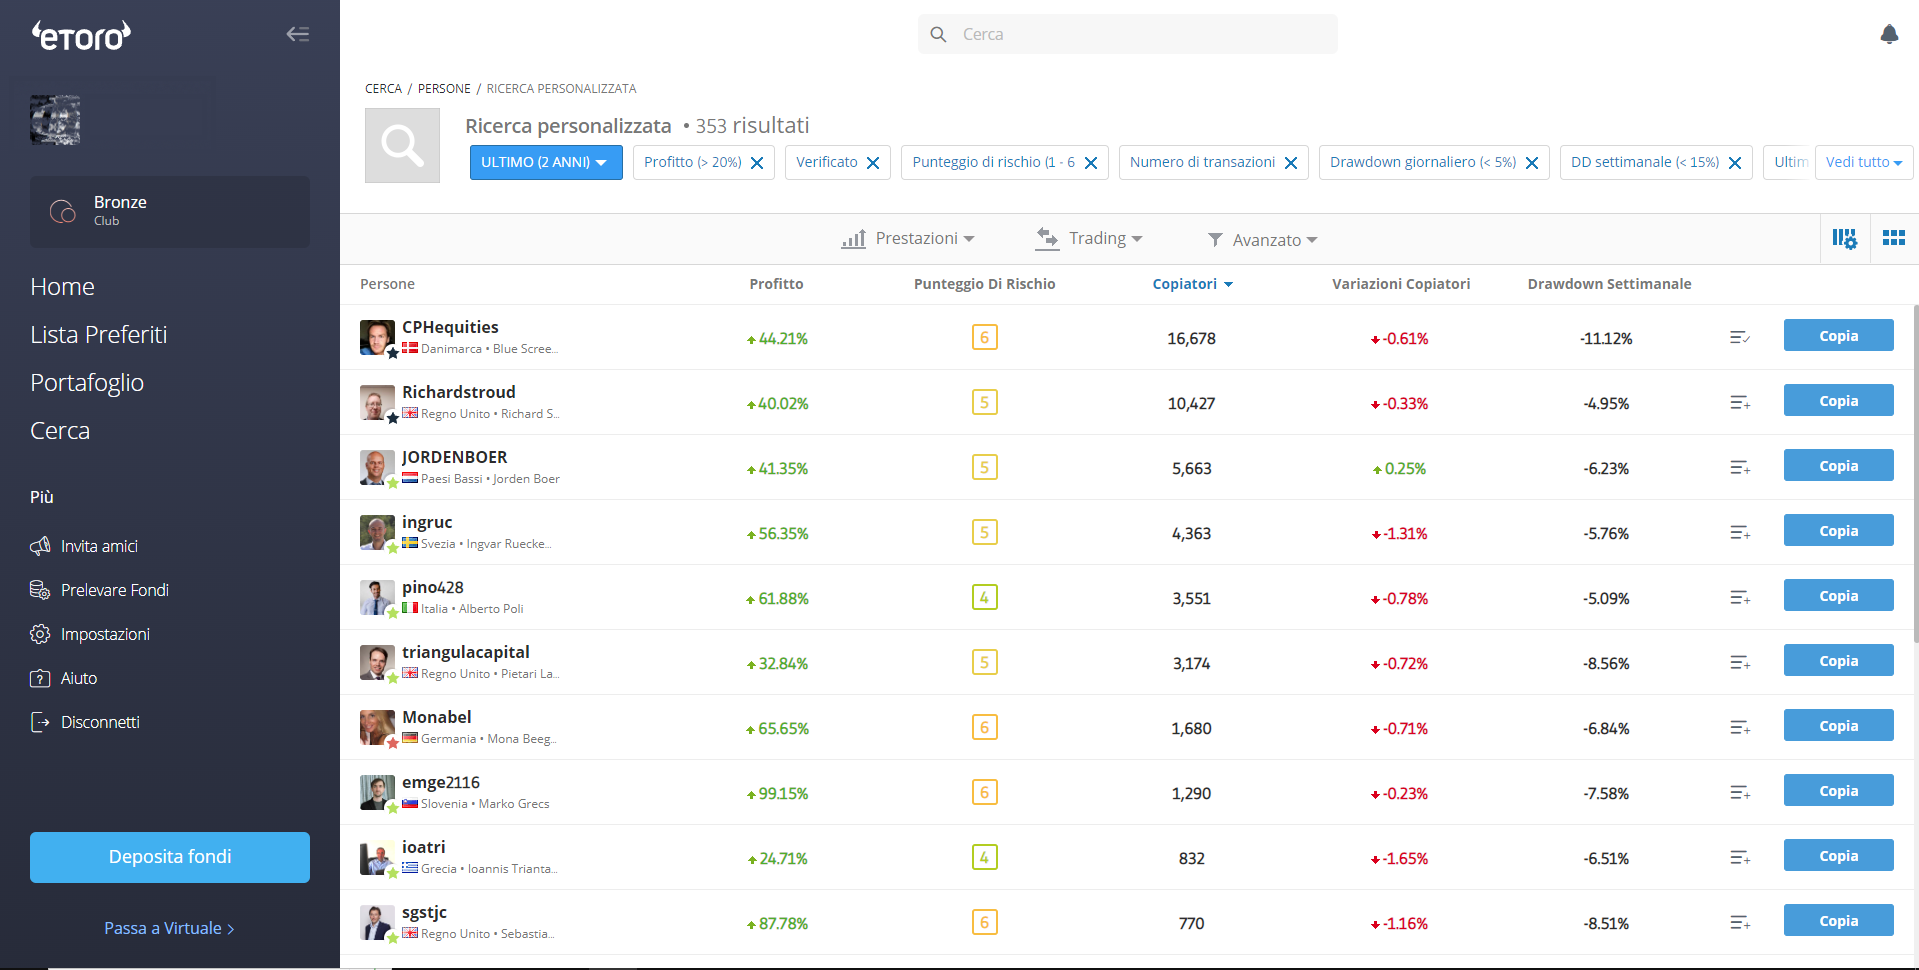Open Impostazioni settings
The height and width of the screenshot is (970, 1919).
pos(90,634)
